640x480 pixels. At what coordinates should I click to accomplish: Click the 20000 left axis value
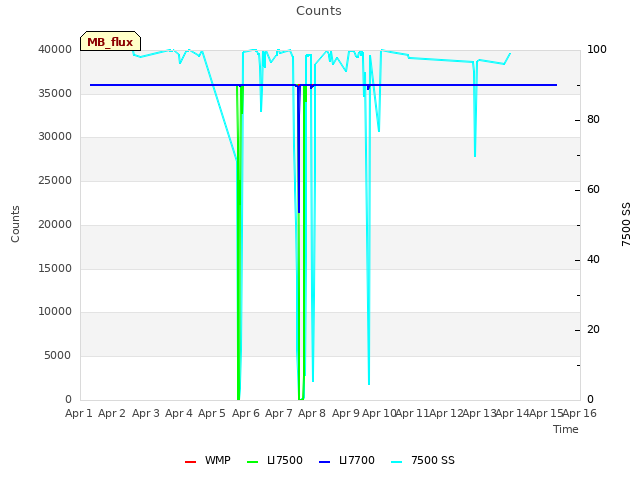click(x=55, y=224)
